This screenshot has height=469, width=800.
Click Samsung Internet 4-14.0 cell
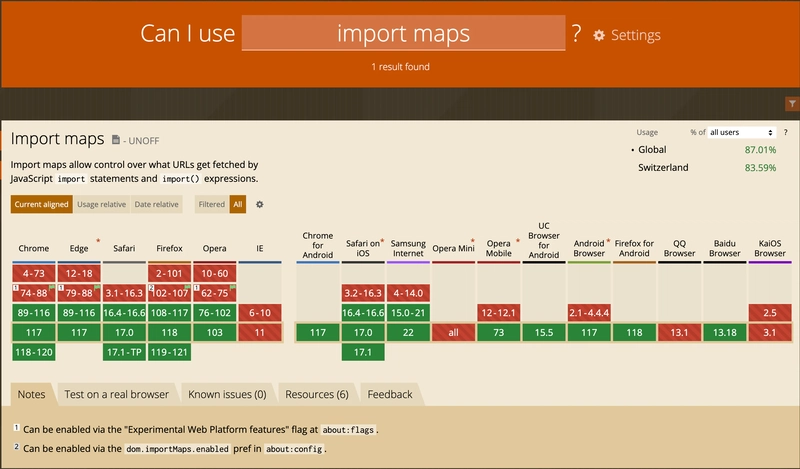click(408, 293)
